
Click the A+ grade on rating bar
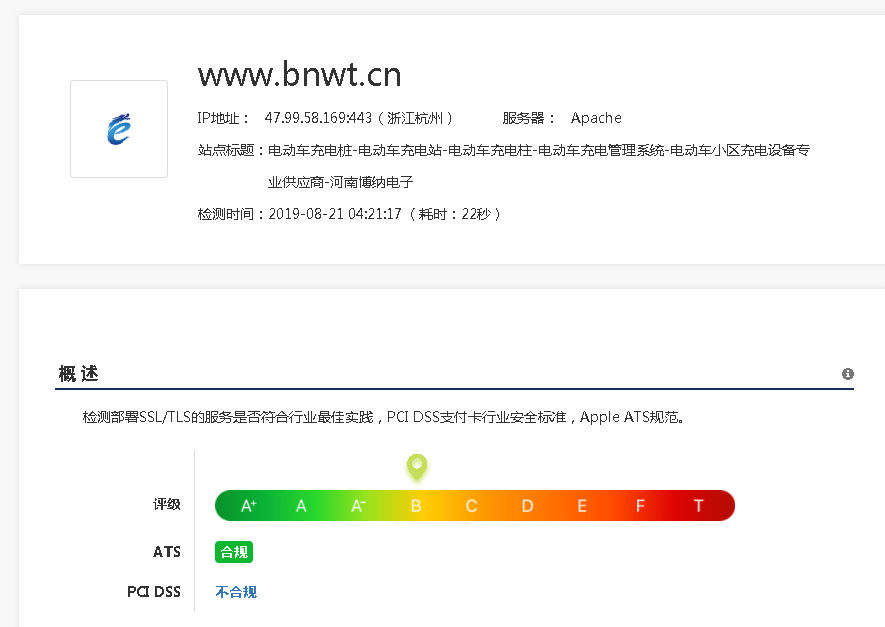[248, 505]
